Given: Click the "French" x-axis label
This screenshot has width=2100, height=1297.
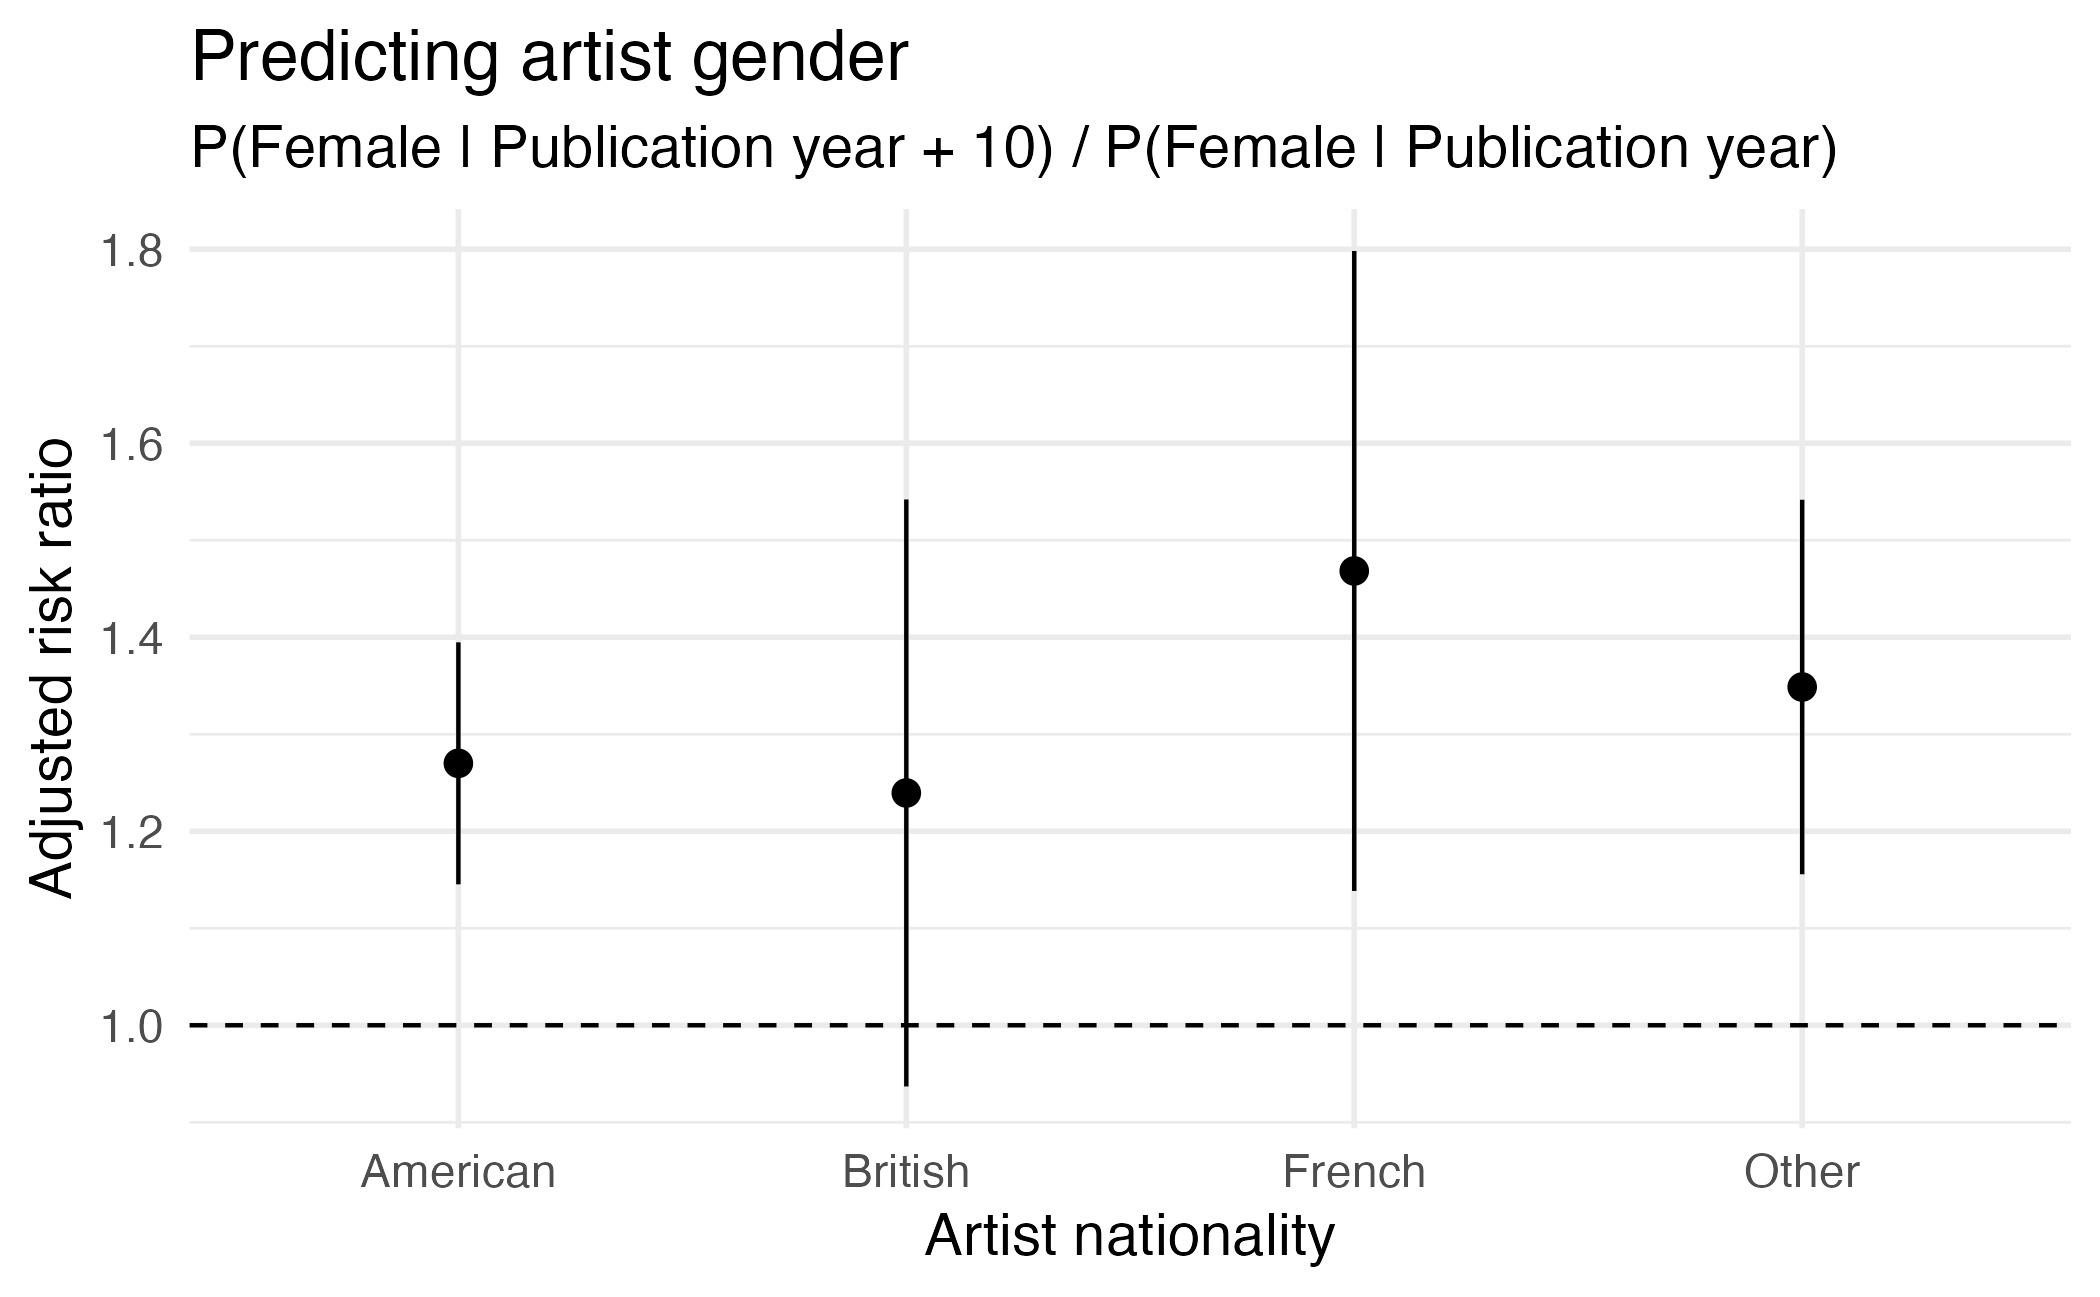Looking at the screenshot, I should click(x=1354, y=1172).
